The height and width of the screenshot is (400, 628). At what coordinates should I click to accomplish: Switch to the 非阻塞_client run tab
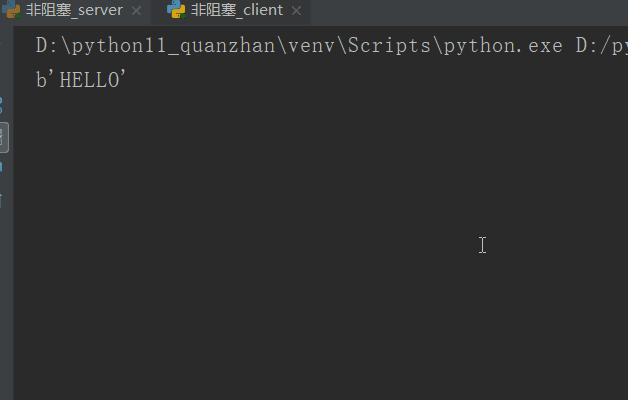(237, 10)
